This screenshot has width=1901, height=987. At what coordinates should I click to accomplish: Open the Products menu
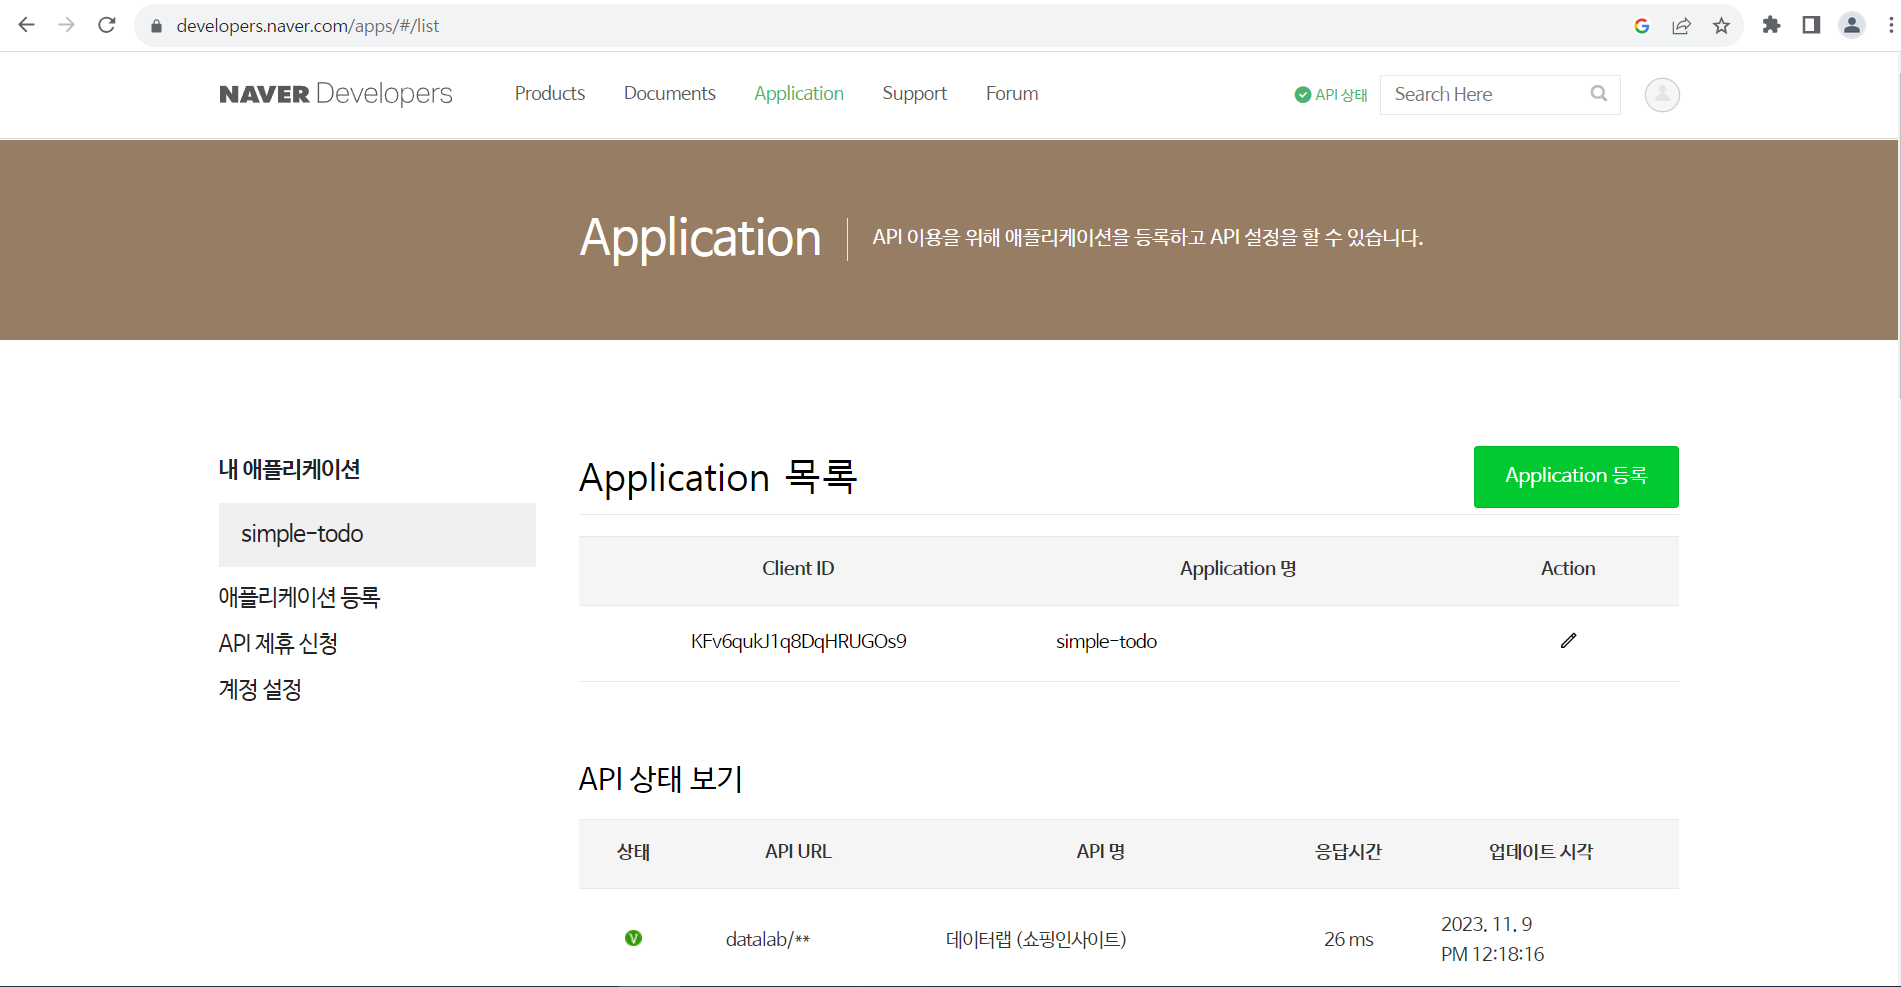550,94
